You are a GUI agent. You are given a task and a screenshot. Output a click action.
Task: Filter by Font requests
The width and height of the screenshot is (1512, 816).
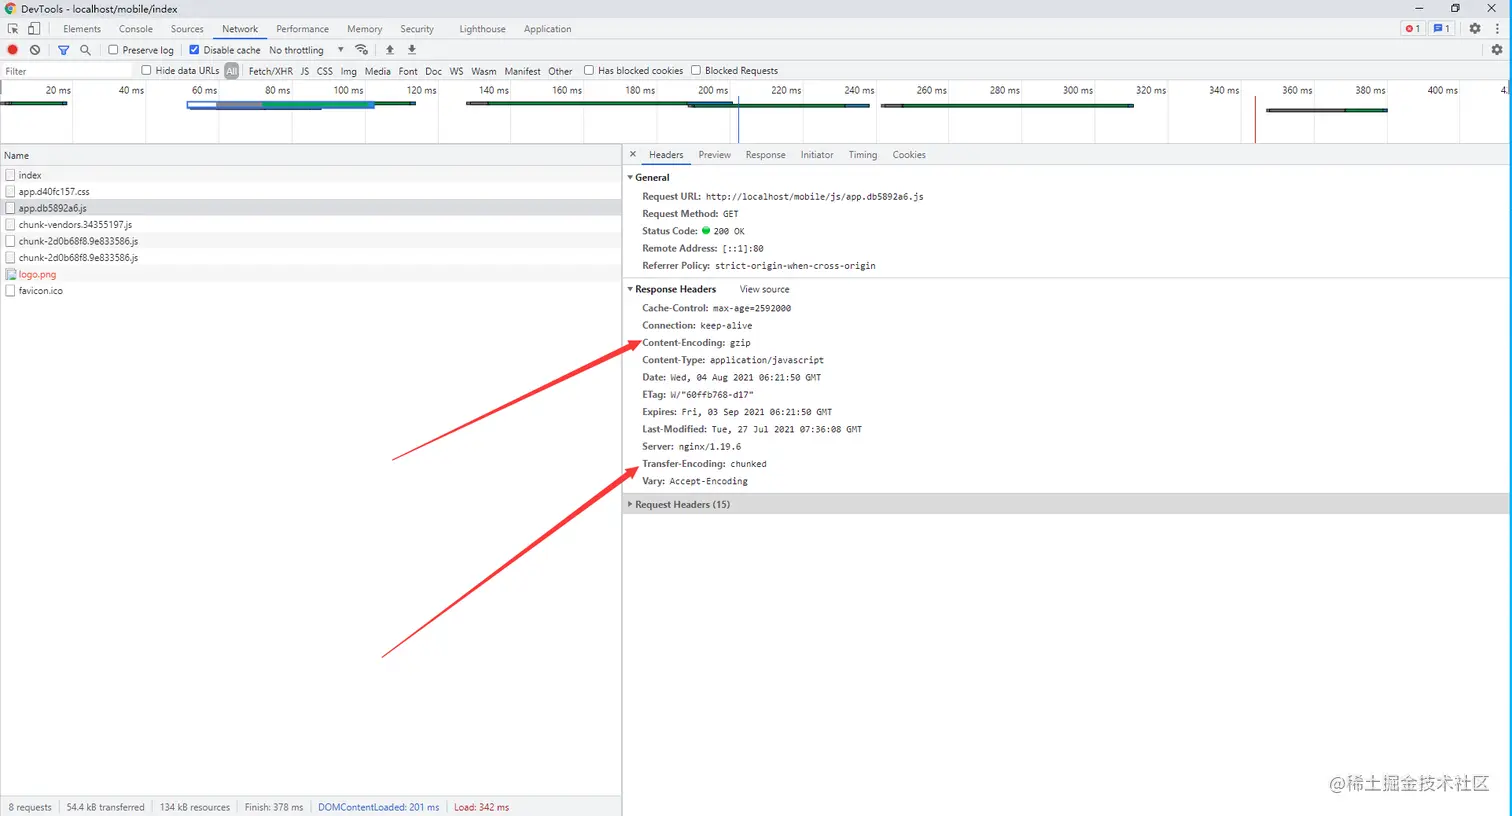(x=408, y=71)
